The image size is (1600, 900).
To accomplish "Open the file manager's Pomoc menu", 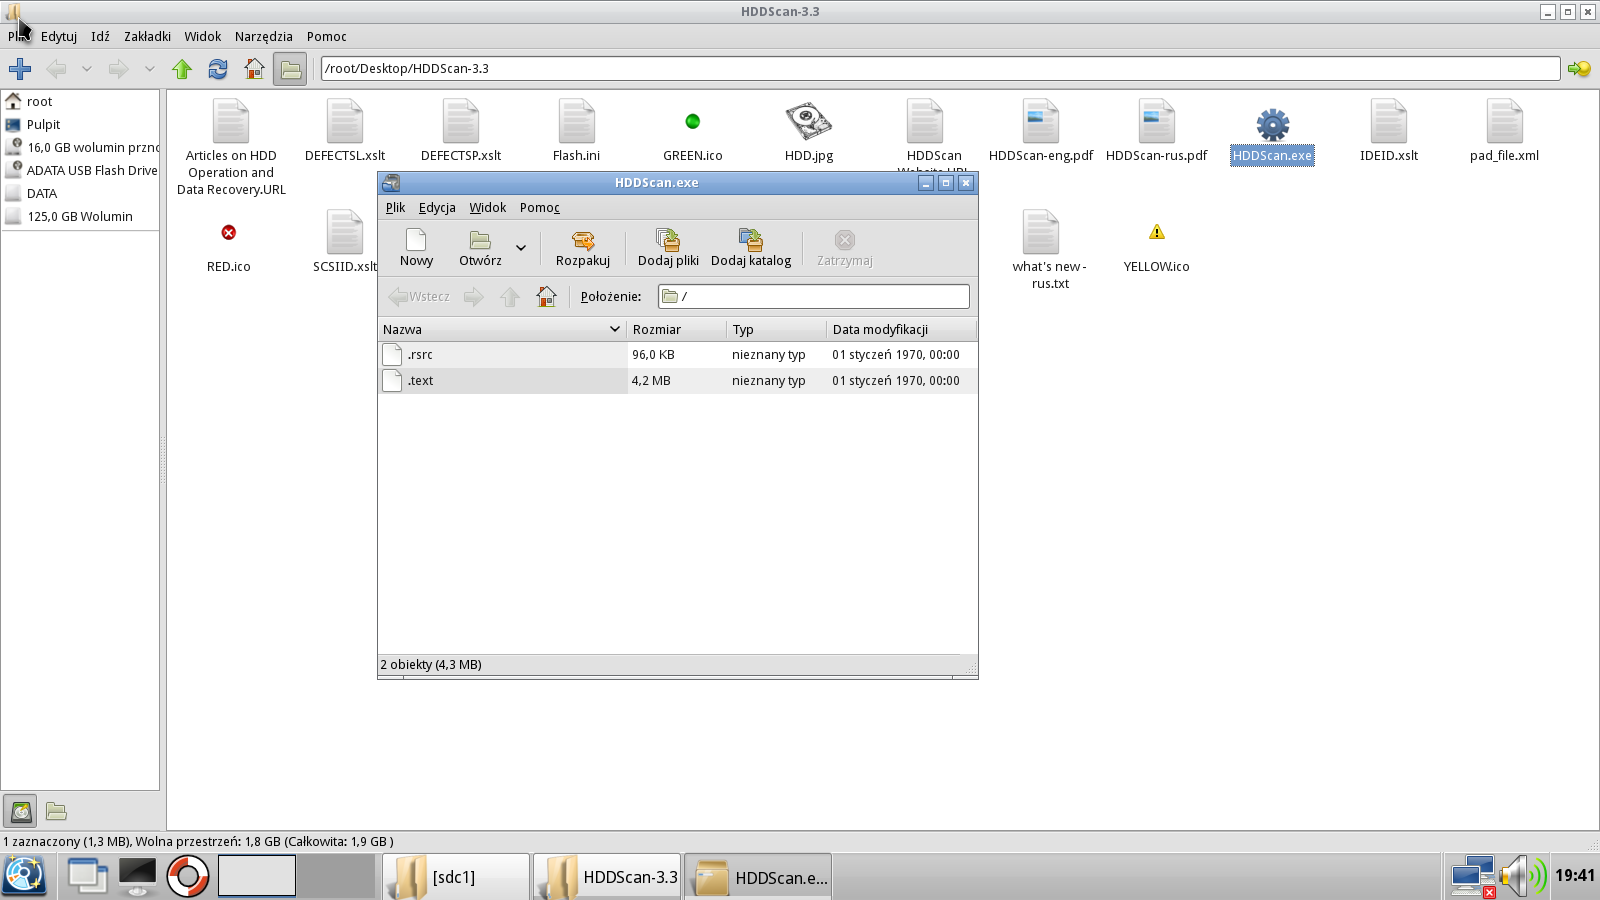I will point(327,36).
